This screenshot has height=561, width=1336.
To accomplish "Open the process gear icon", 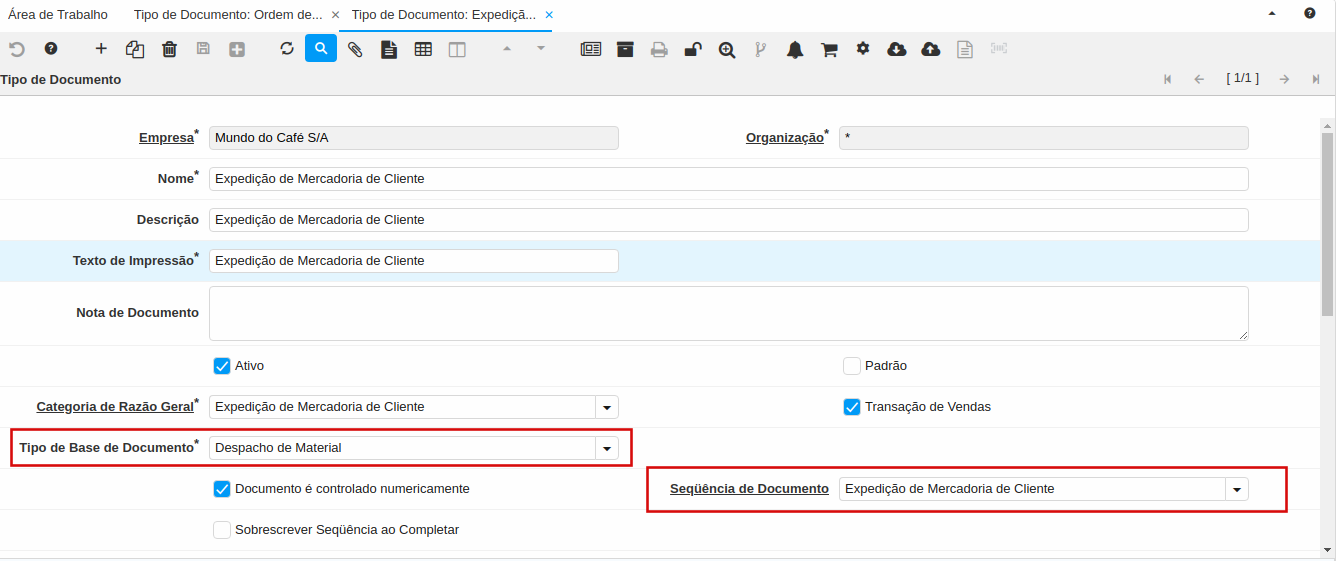I will (x=863, y=48).
